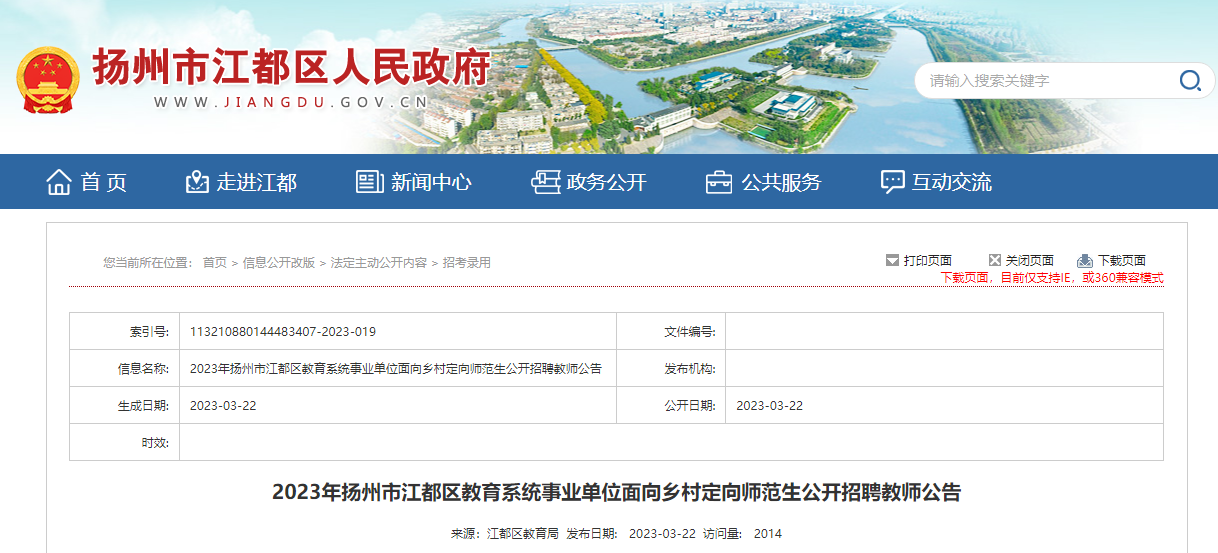
Task: Click the download page icon
Action: (x=1085, y=261)
